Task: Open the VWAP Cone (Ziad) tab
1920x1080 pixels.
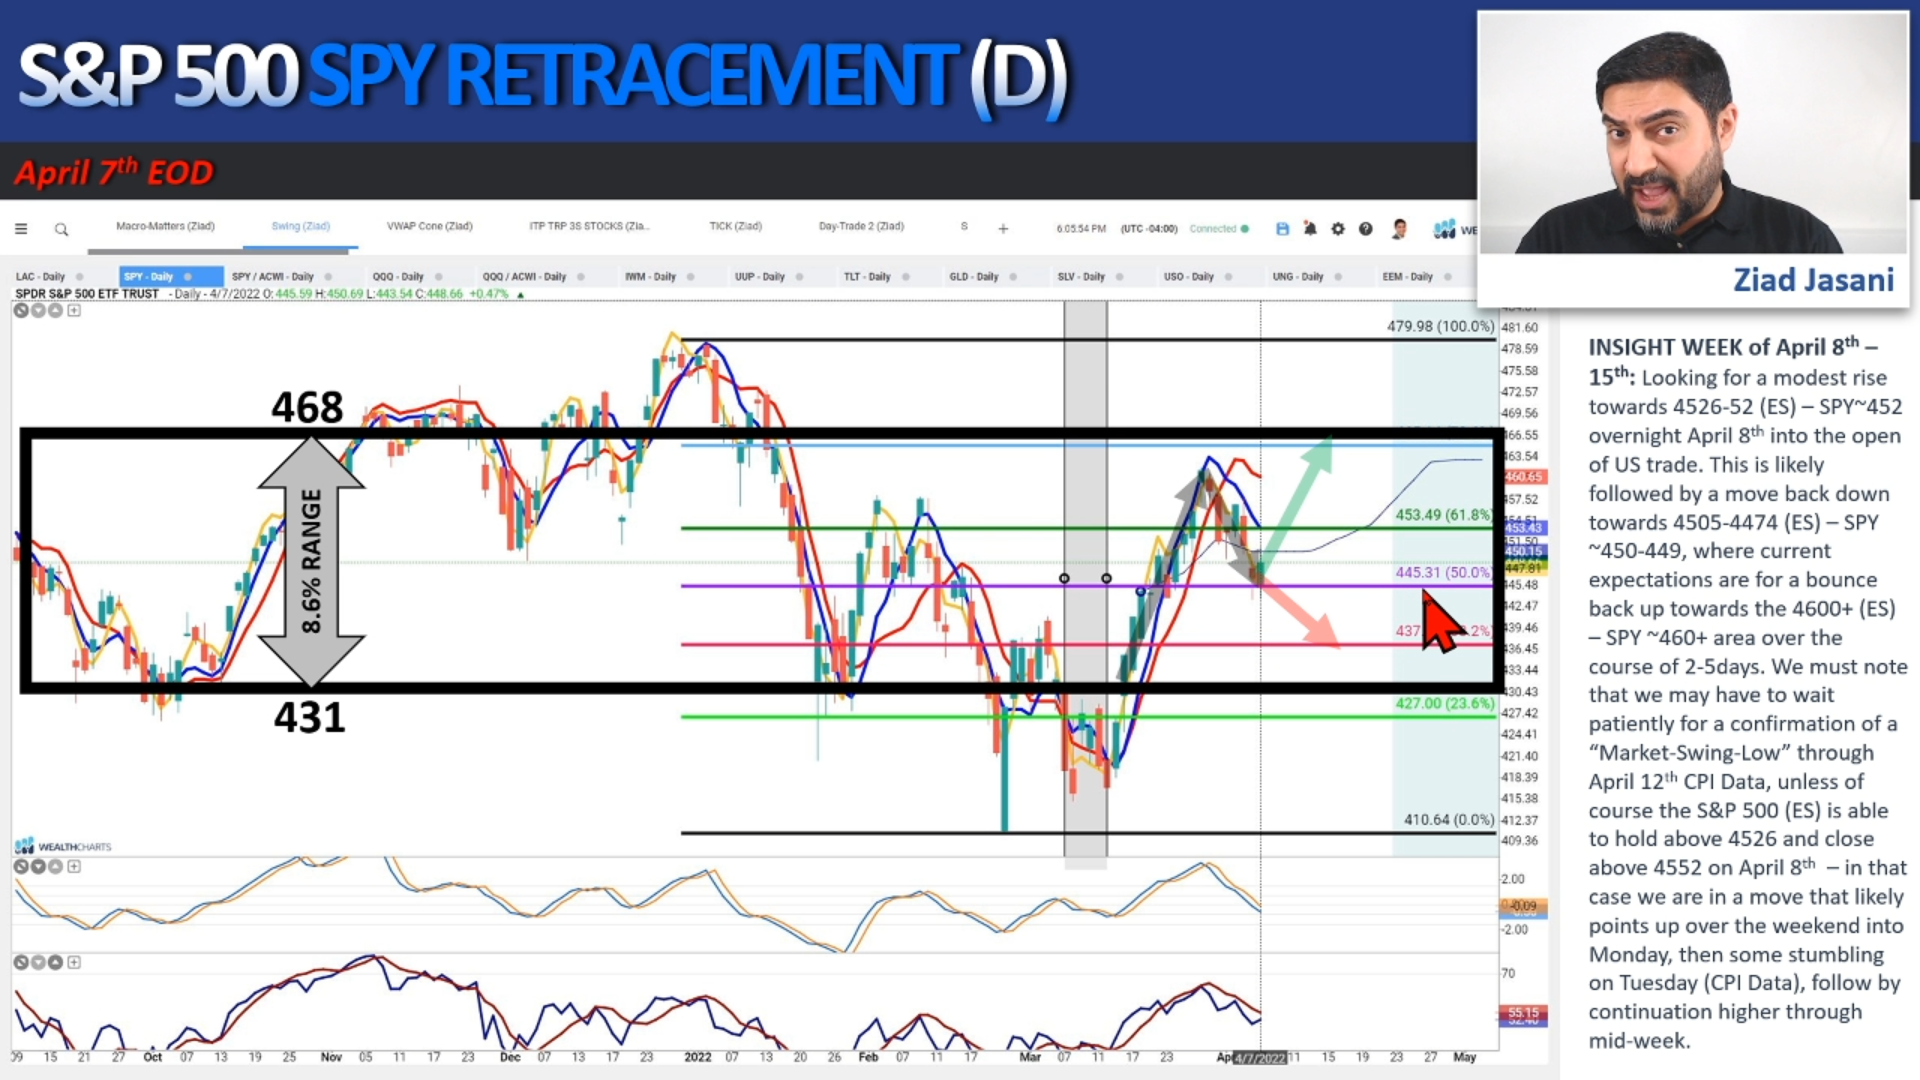Action: [429, 226]
